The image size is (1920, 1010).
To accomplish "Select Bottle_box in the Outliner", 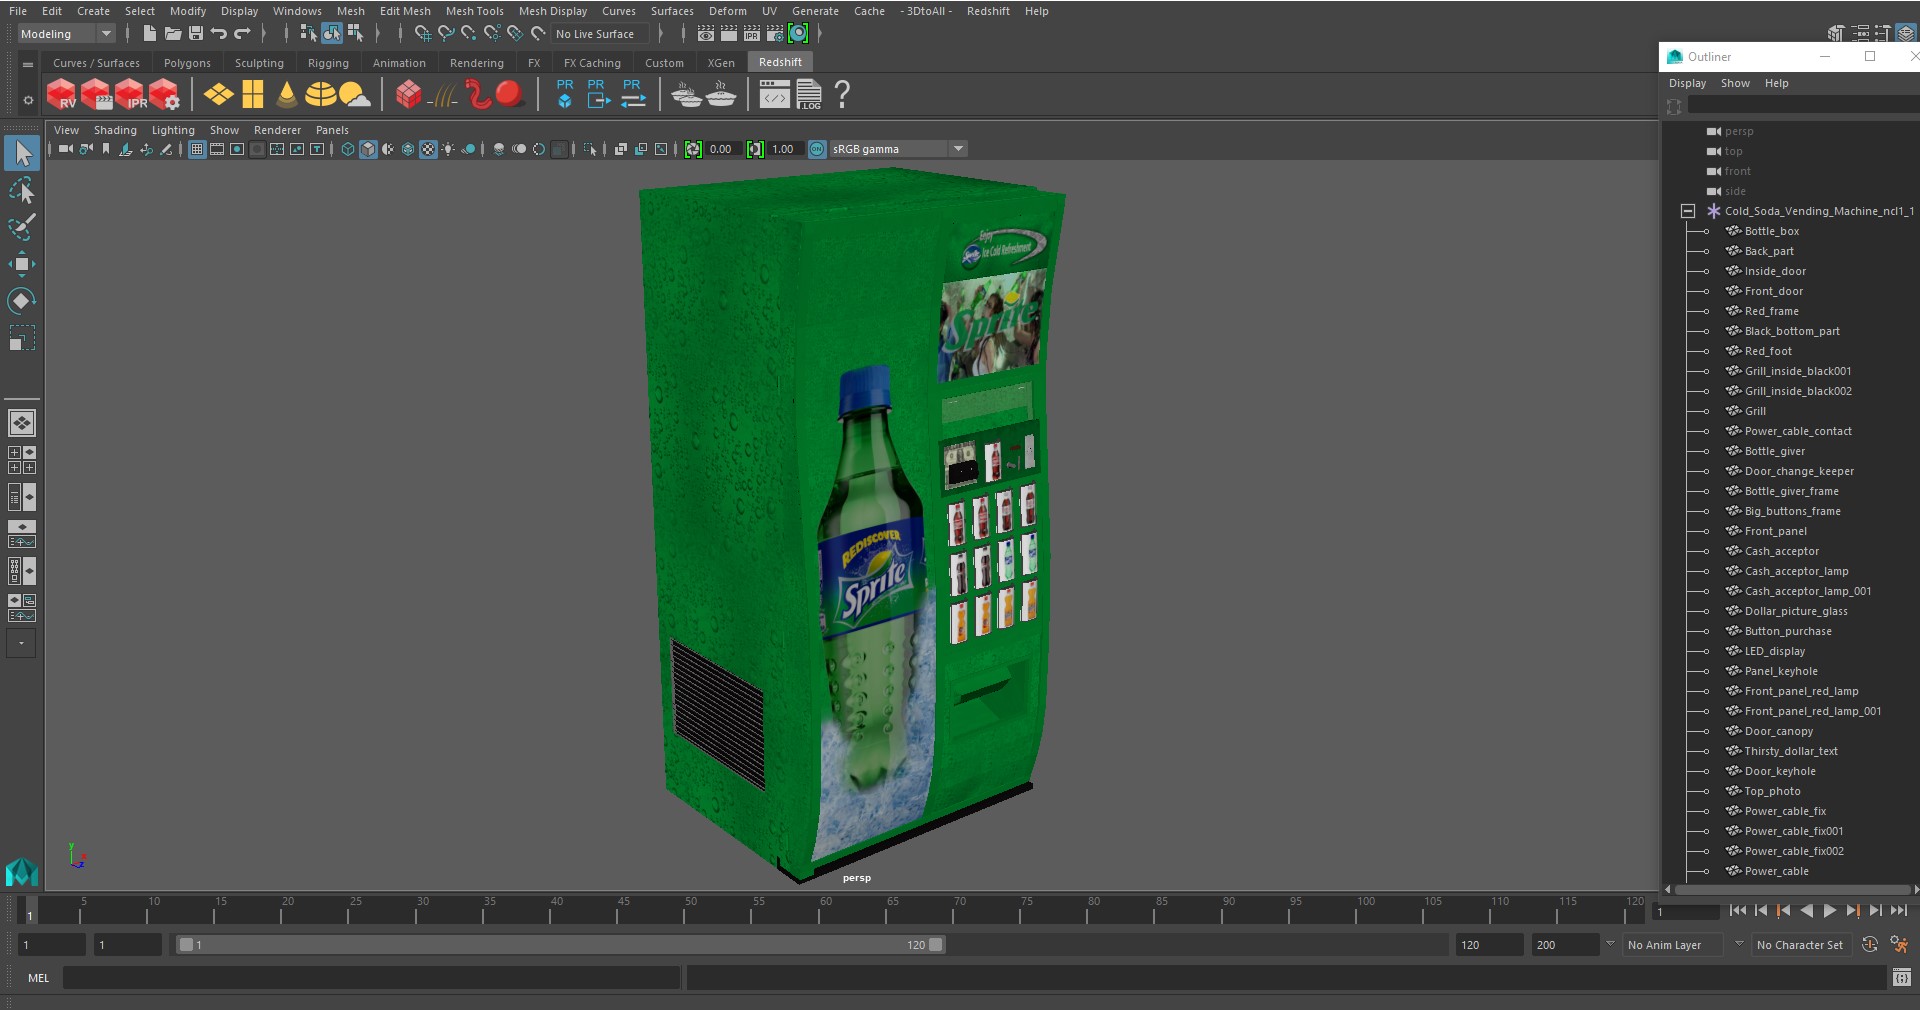I will tap(1771, 231).
